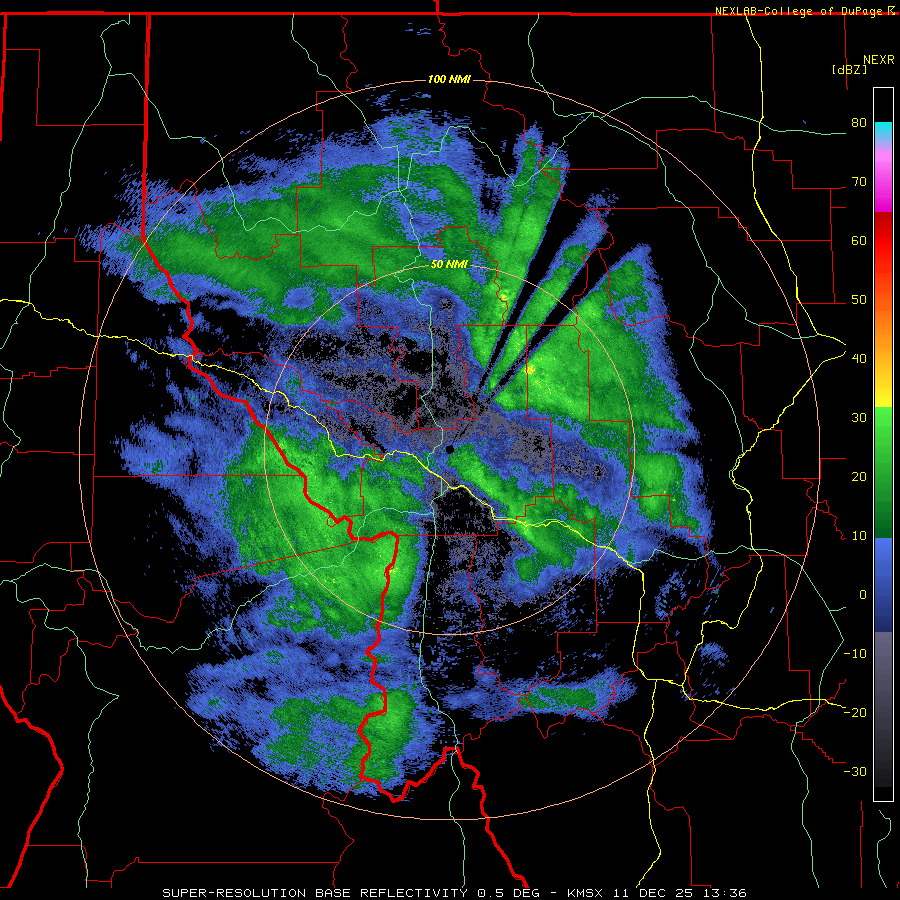Viewport: 900px width, 900px height.
Task: Click the 40 dBZ scale value
Action: (859, 358)
